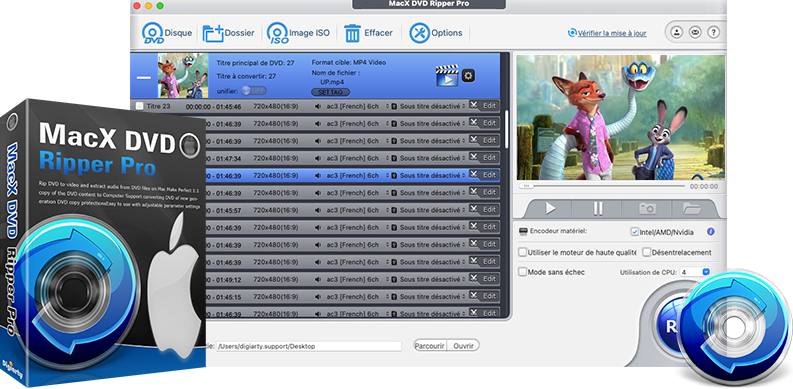793x389 pixels.
Task: Click the Parcourir button
Action: (430, 346)
